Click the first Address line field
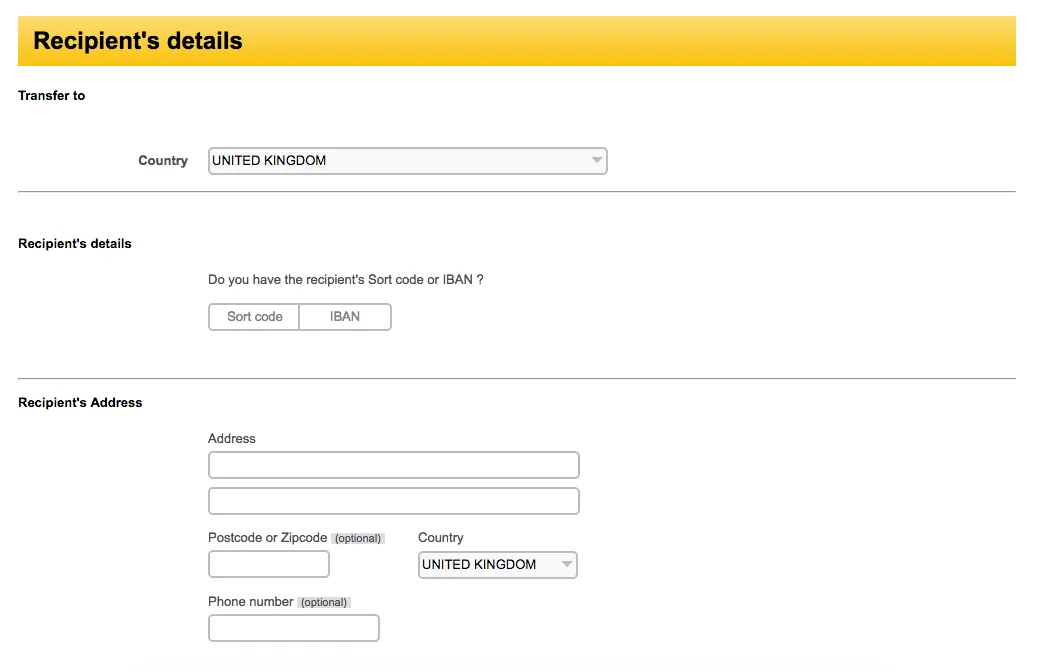This screenshot has height=672, width=1042. pos(393,465)
